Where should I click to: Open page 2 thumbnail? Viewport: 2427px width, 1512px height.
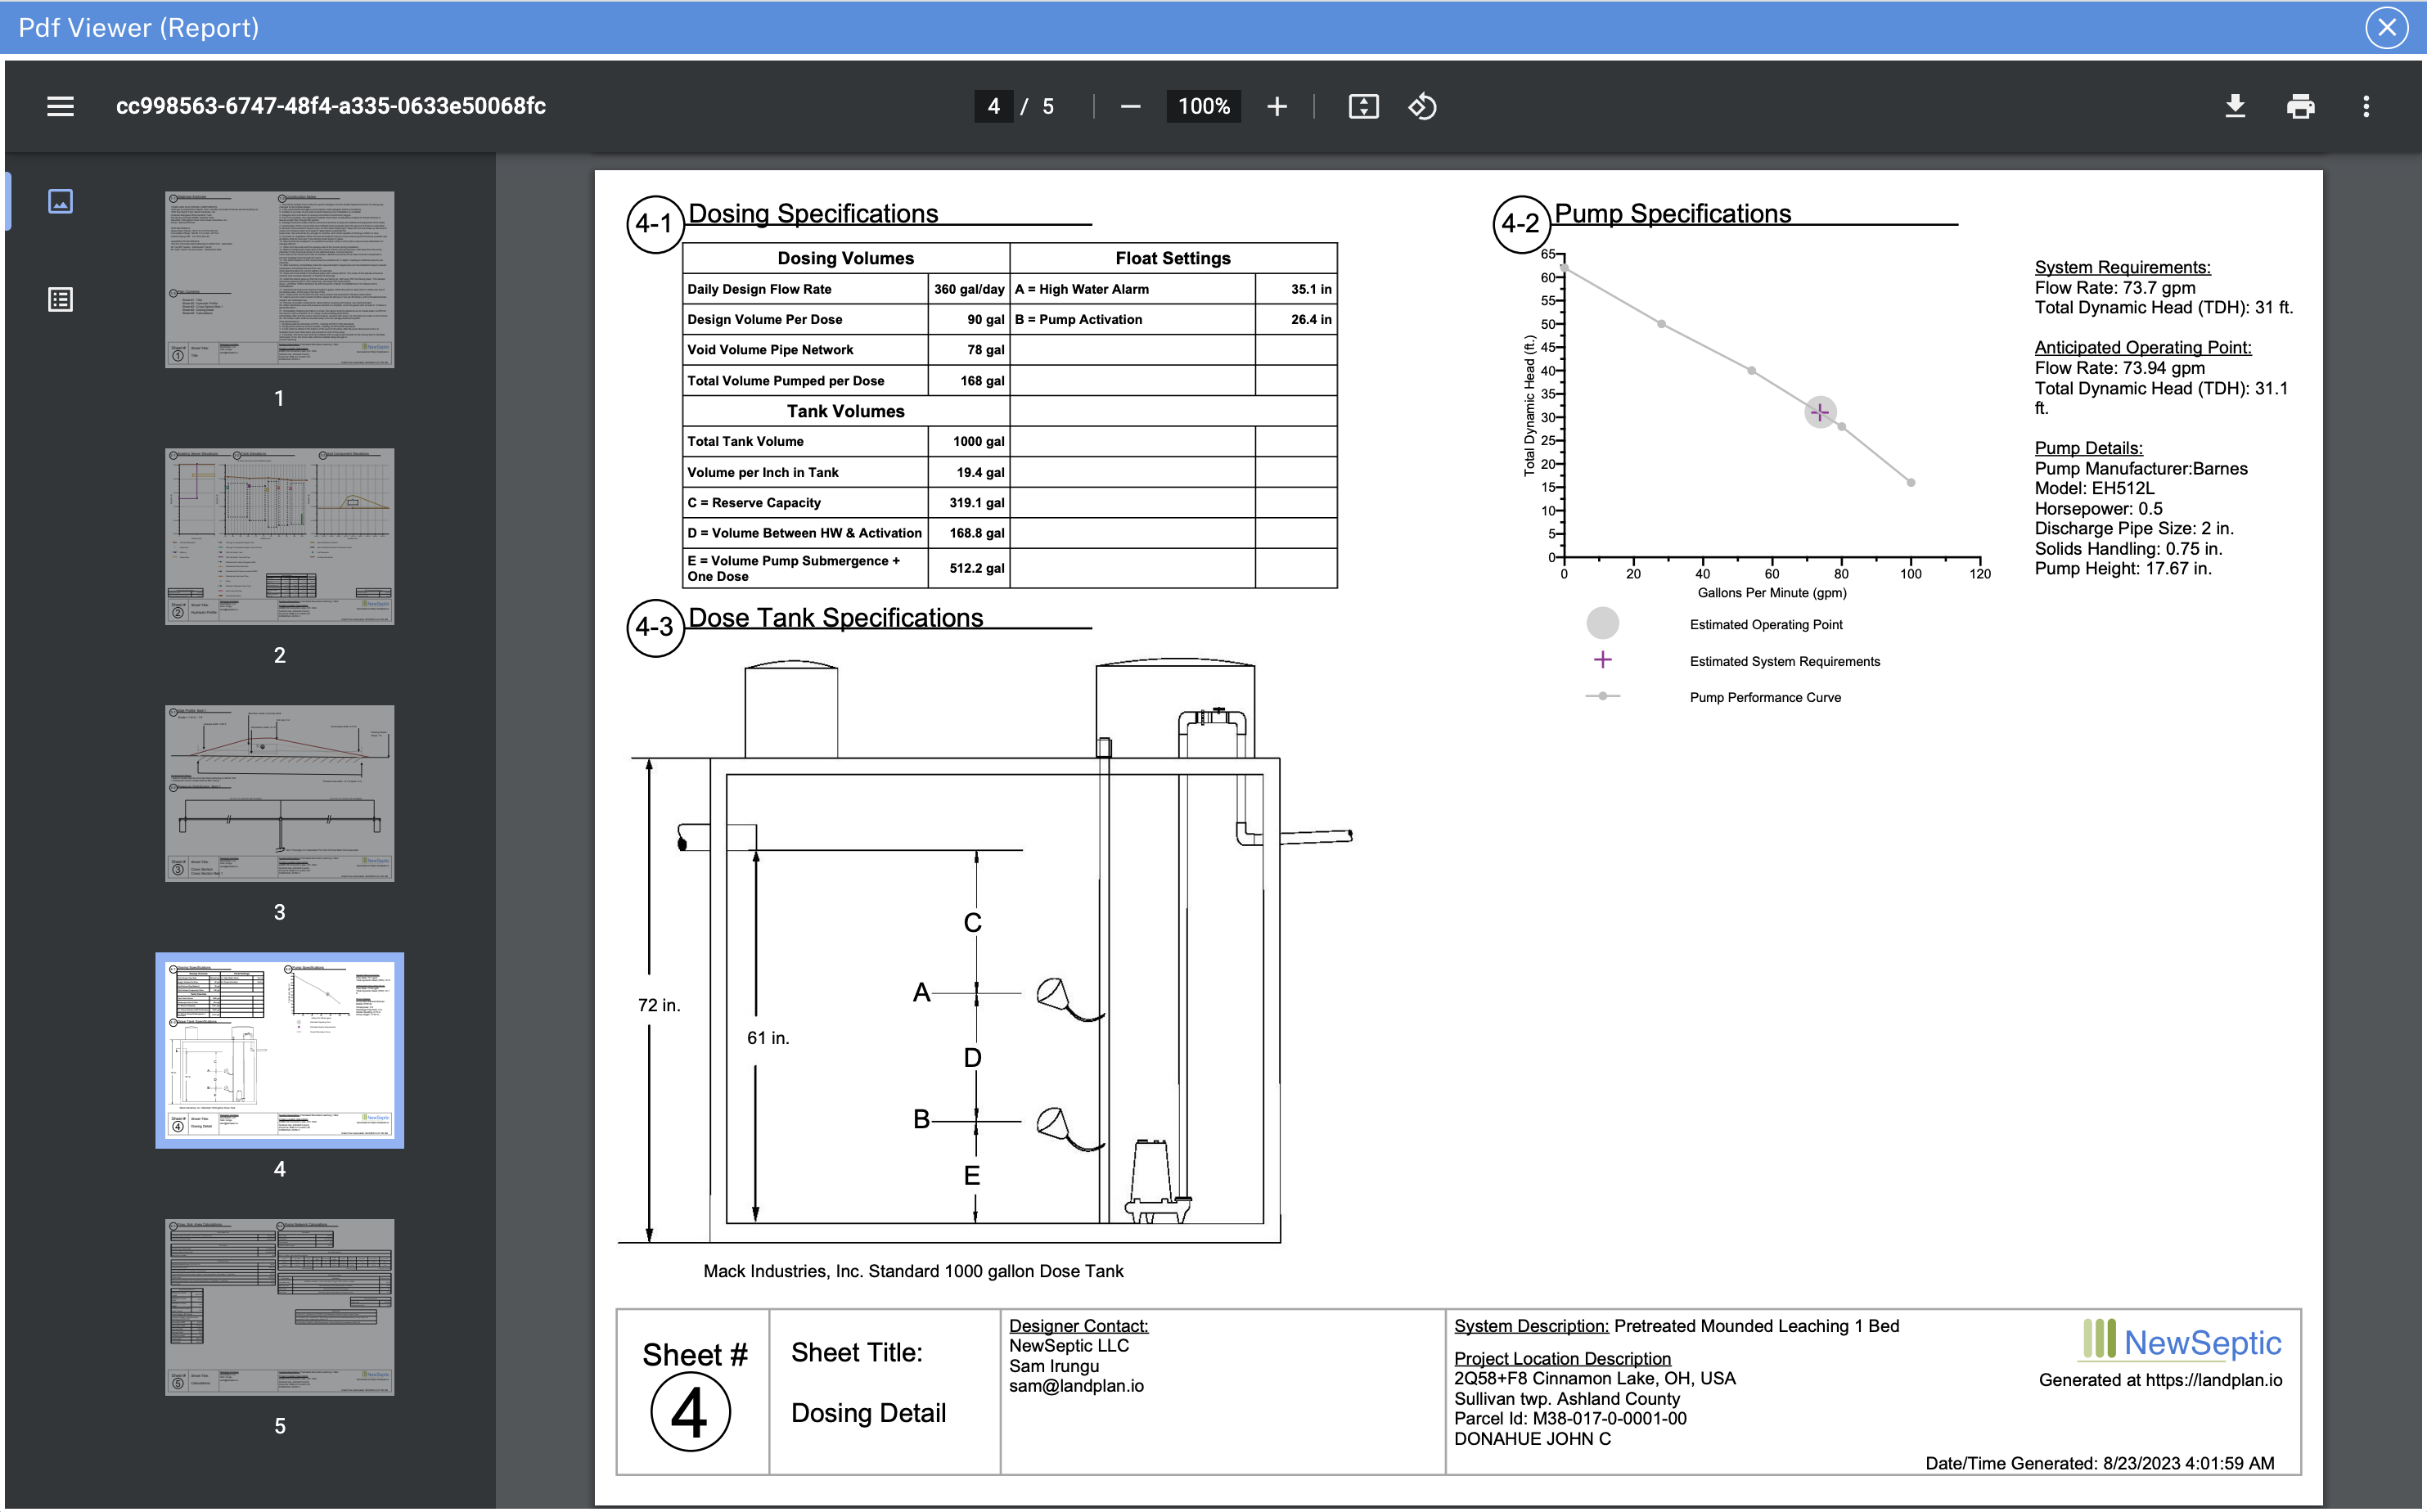tap(279, 536)
